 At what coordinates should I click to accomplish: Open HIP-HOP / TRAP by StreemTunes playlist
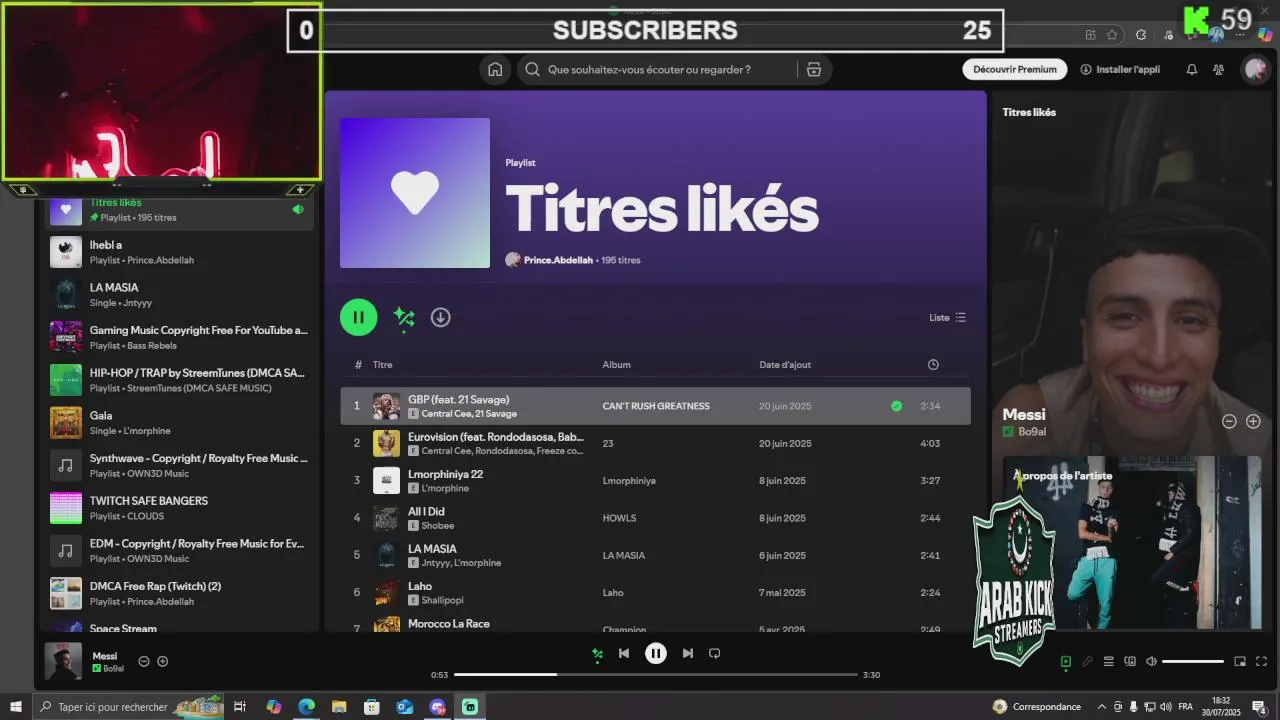click(x=180, y=380)
